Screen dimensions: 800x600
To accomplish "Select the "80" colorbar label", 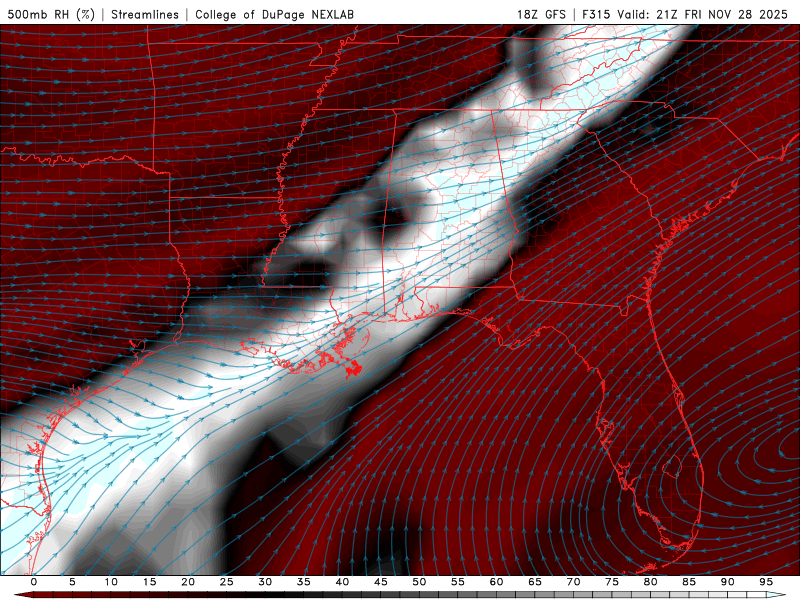I will point(651,582).
